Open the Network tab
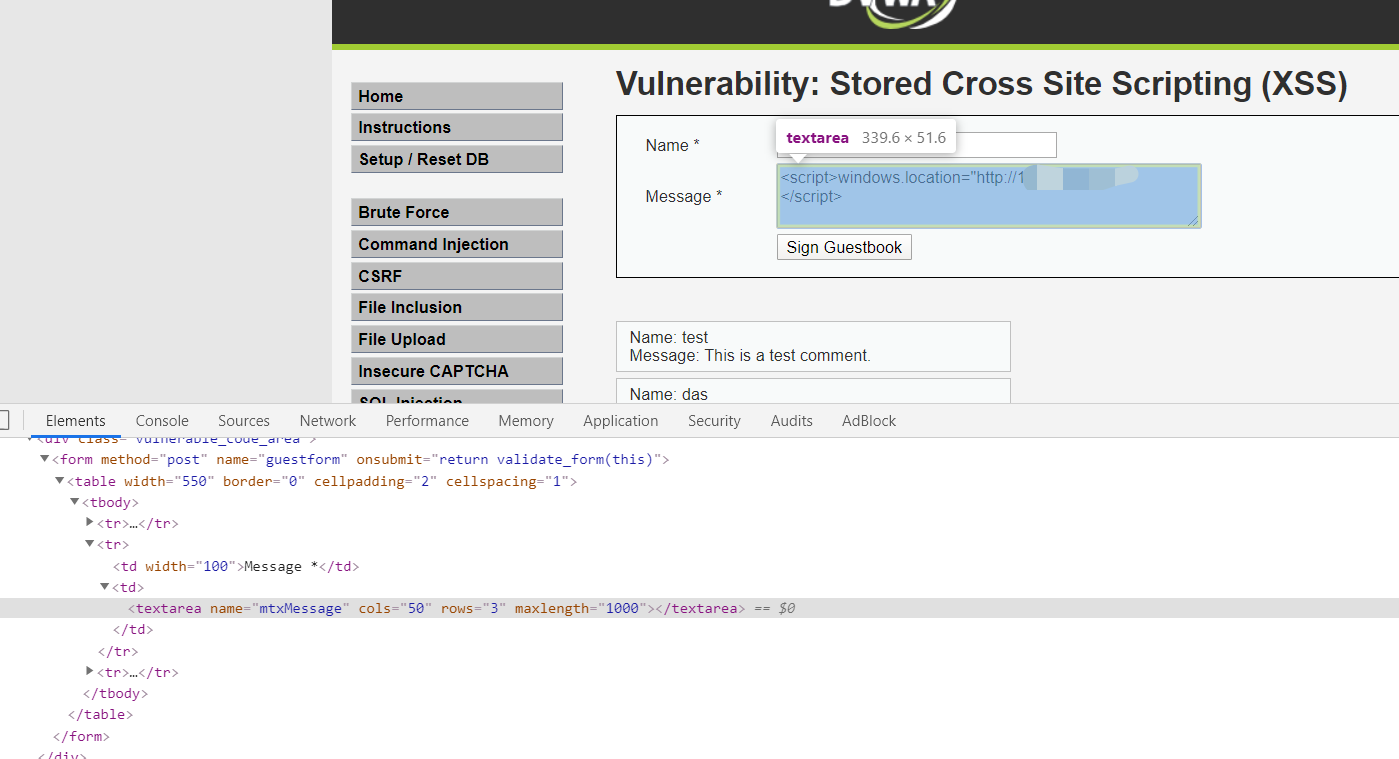This screenshot has width=1399, height=759. (x=328, y=421)
